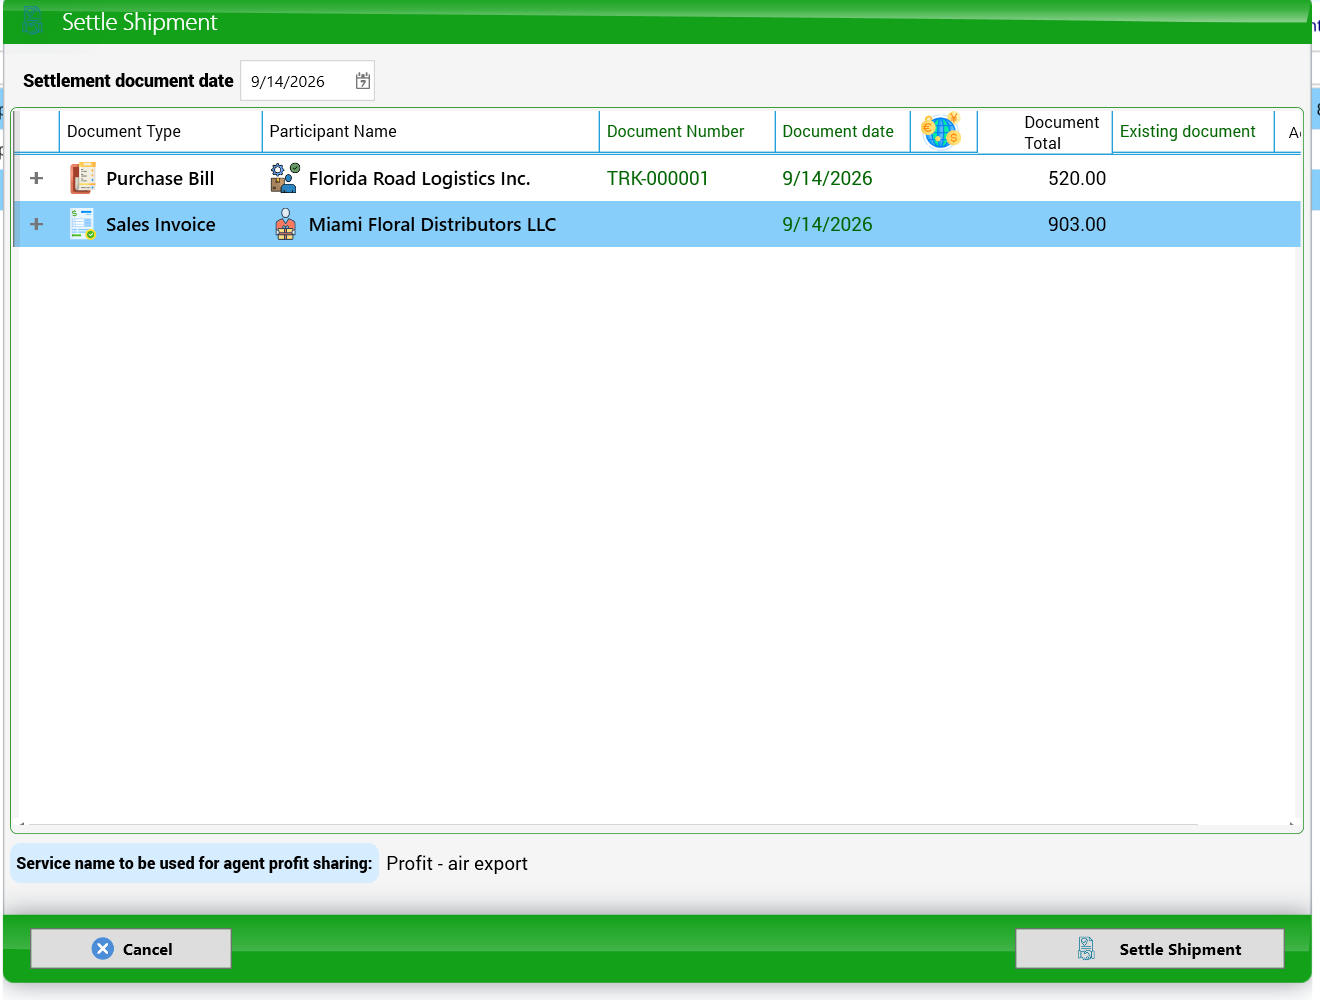The image size is (1320, 1000).
Task: Cancel the shipment settlement dialog
Action: [x=131, y=948]
